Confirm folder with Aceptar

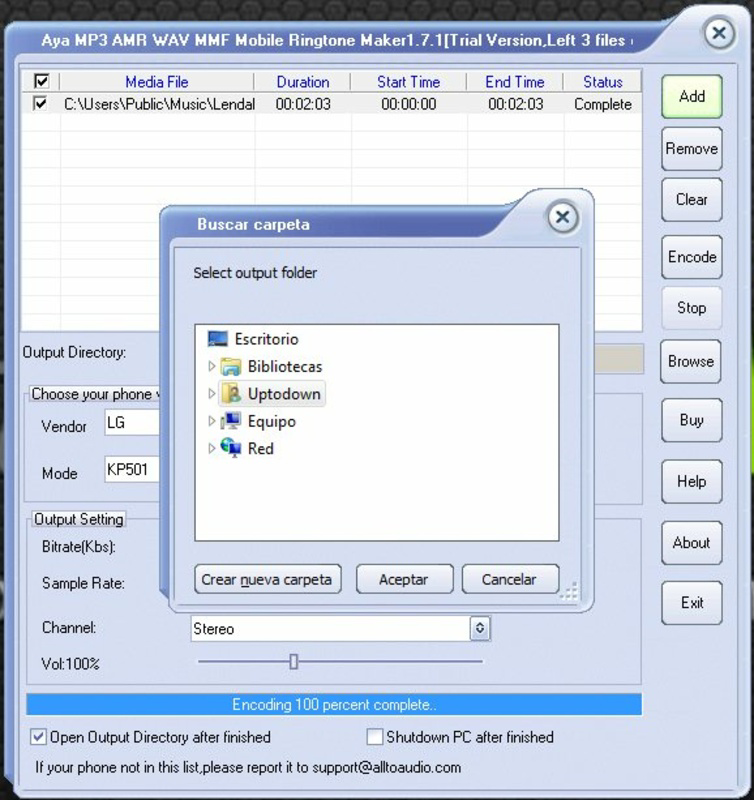pos(405,579)
